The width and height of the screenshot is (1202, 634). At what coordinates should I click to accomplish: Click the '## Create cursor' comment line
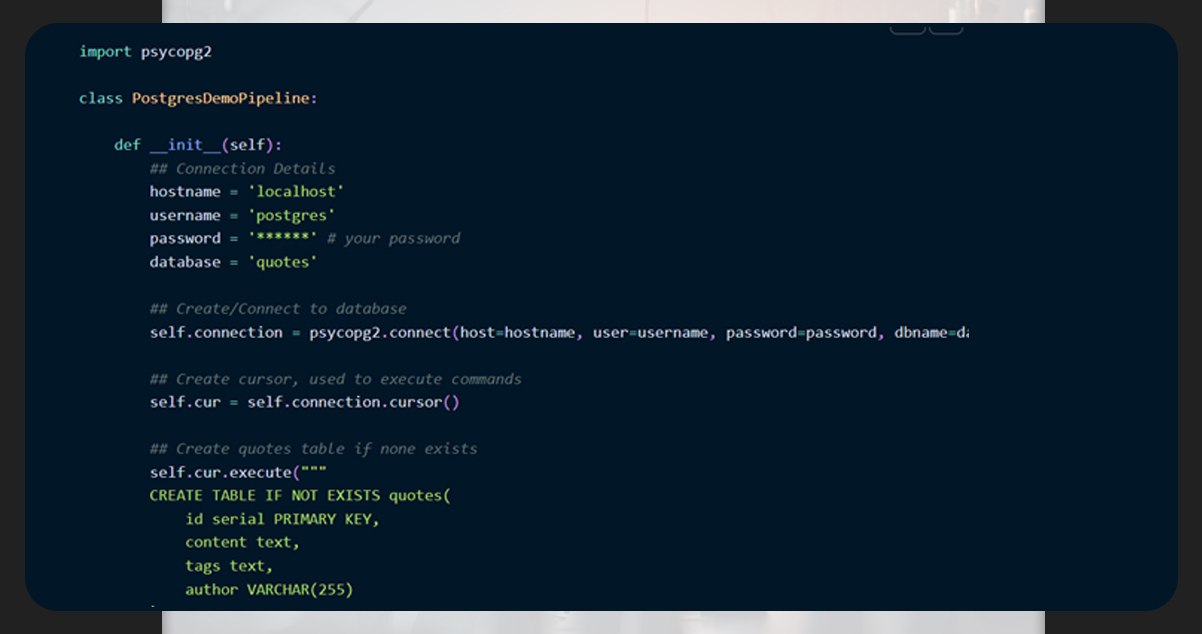pos(335,379)
